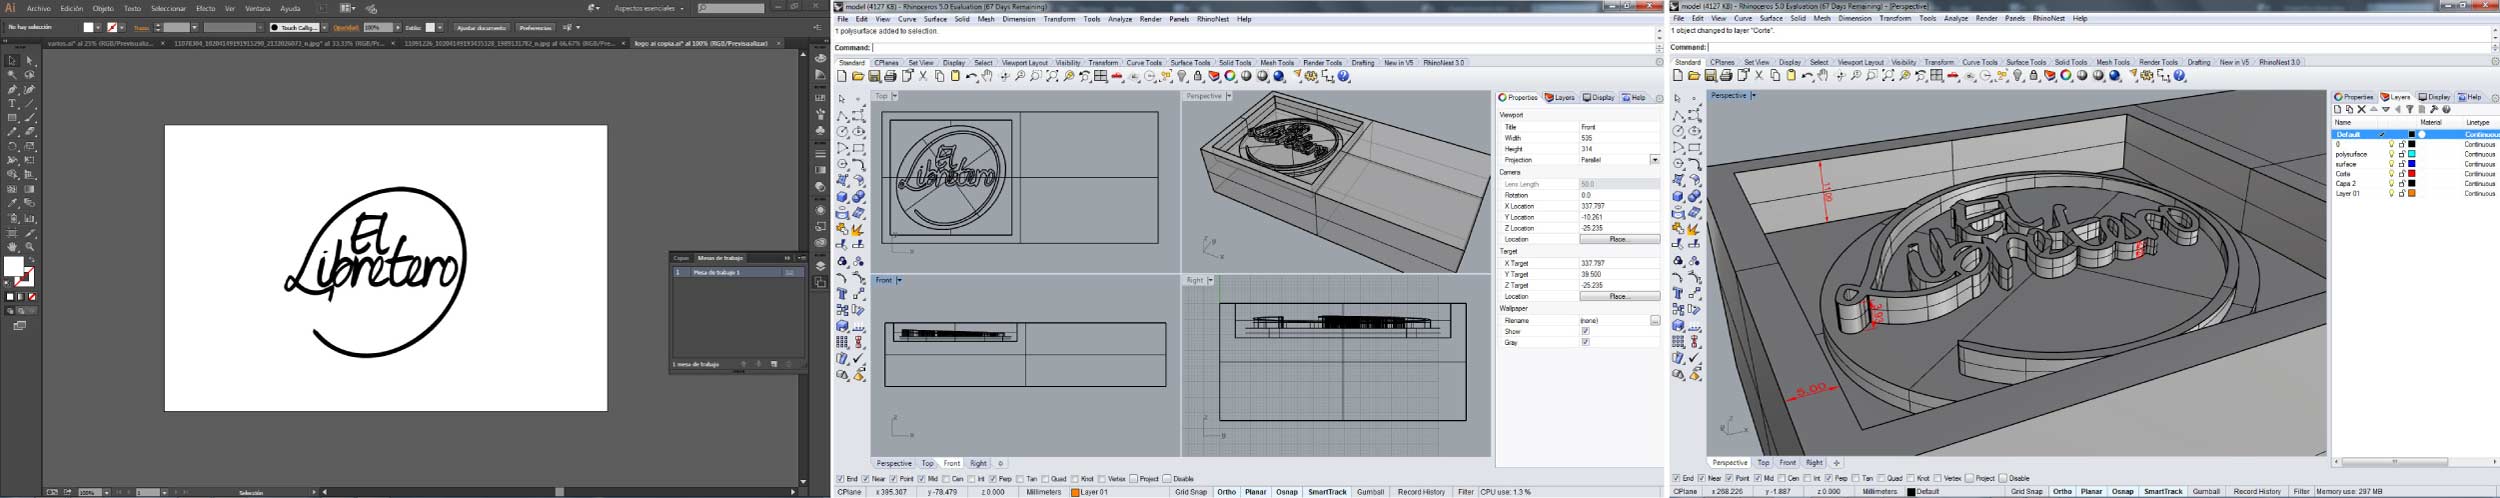Click Delete layer X icon in Rhino Layers panel
The height and width of the screenshot is (498, 2500).
click(x=2362, y=109)
